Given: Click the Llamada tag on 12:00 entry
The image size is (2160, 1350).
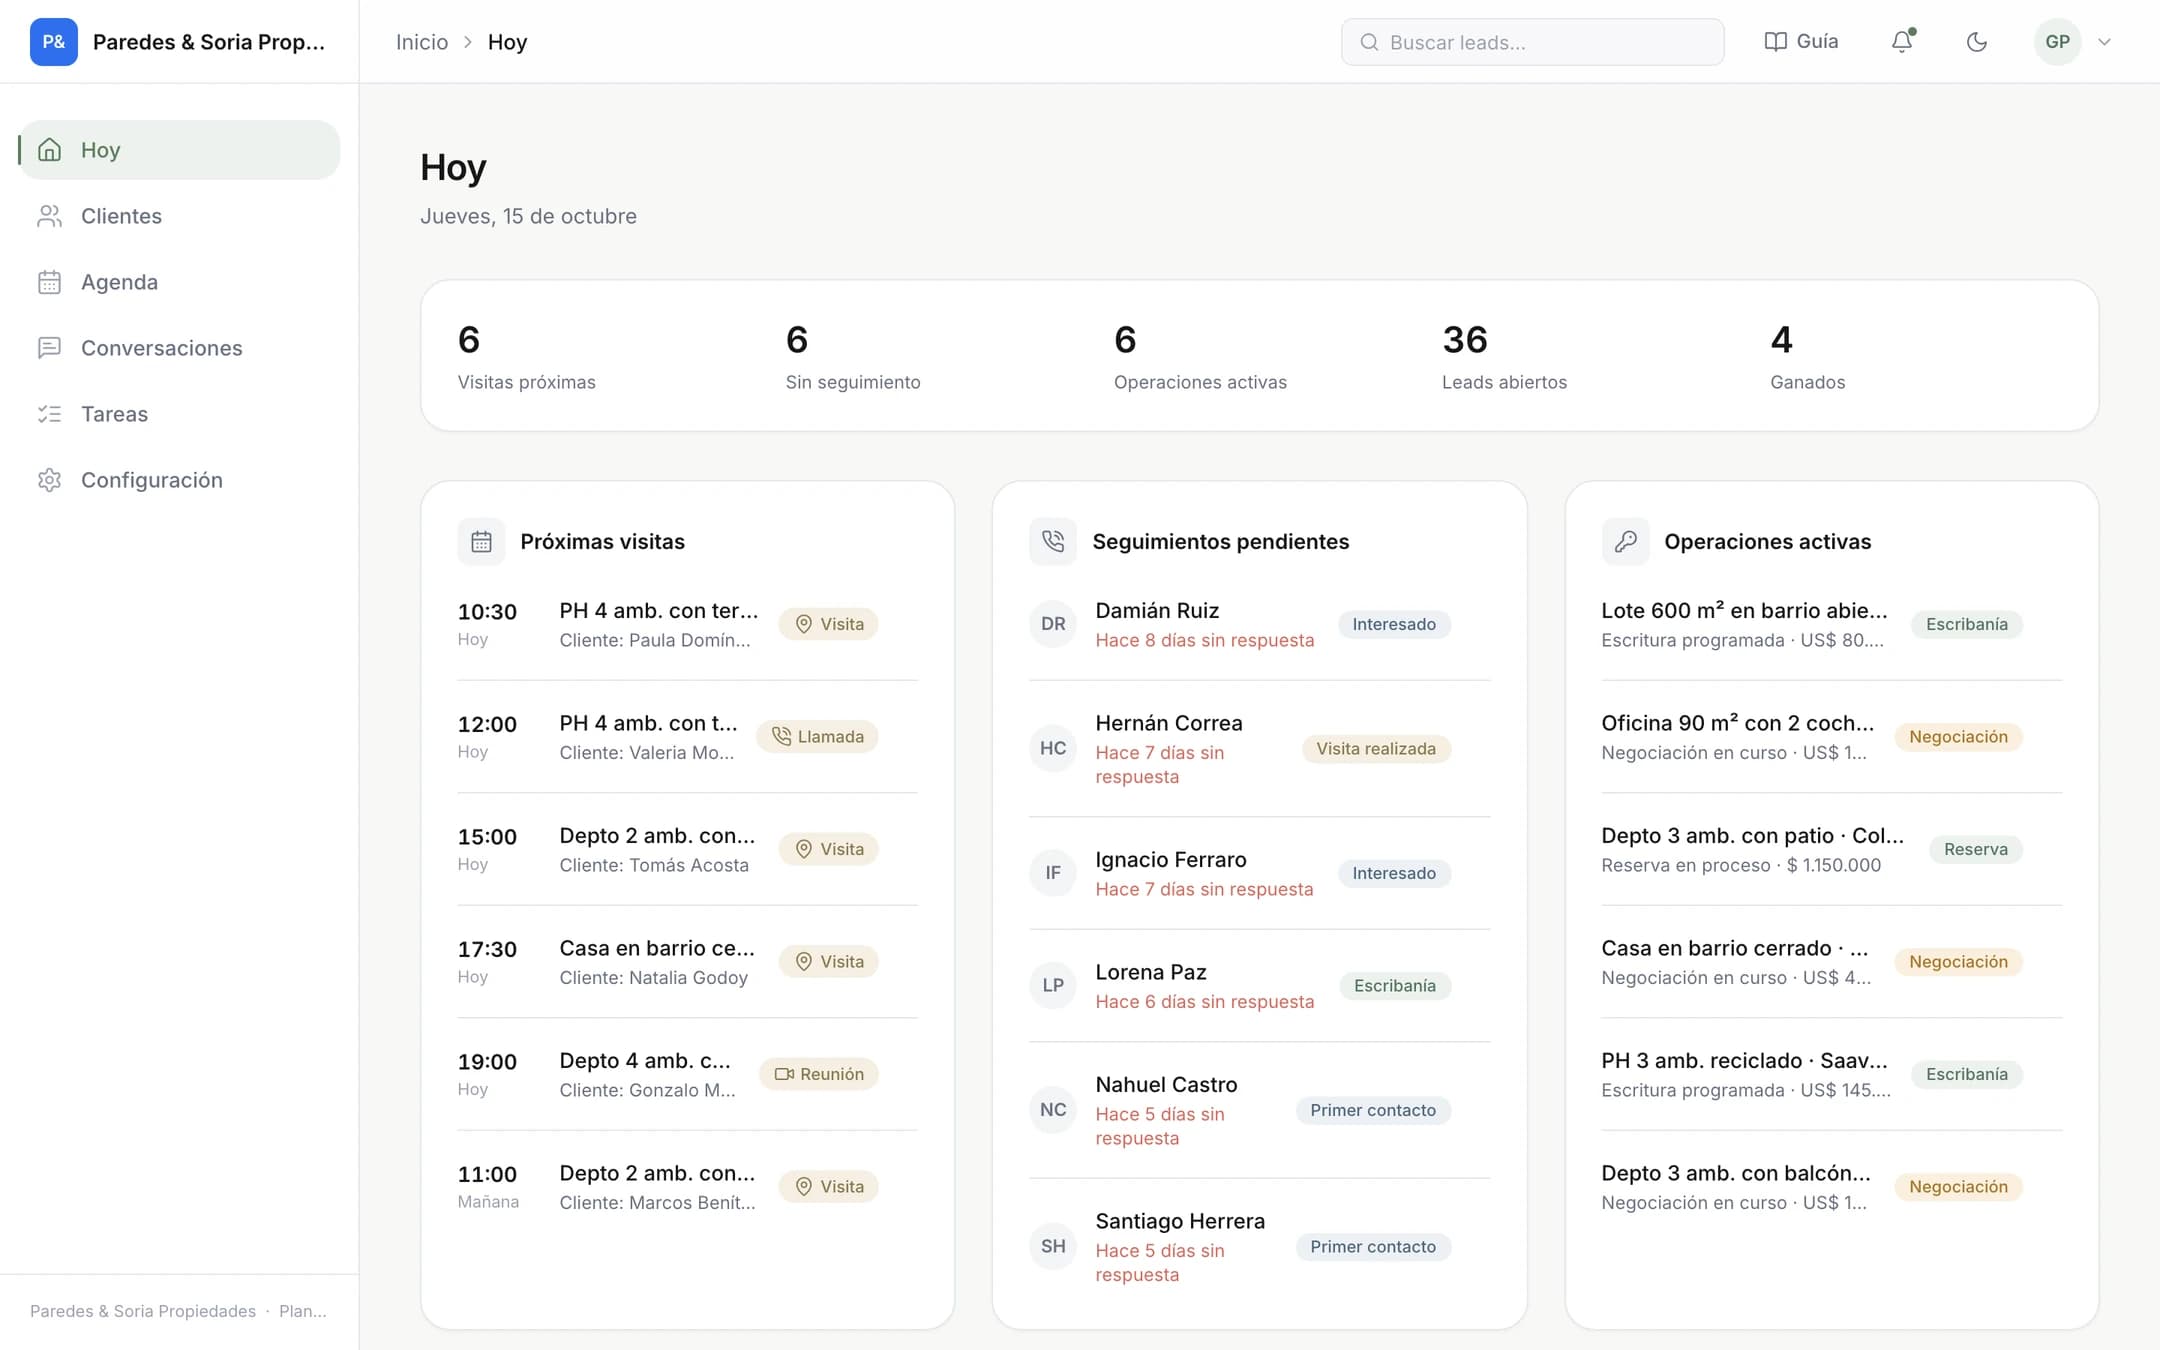Looking at the screenshot, I should (818, 737).
